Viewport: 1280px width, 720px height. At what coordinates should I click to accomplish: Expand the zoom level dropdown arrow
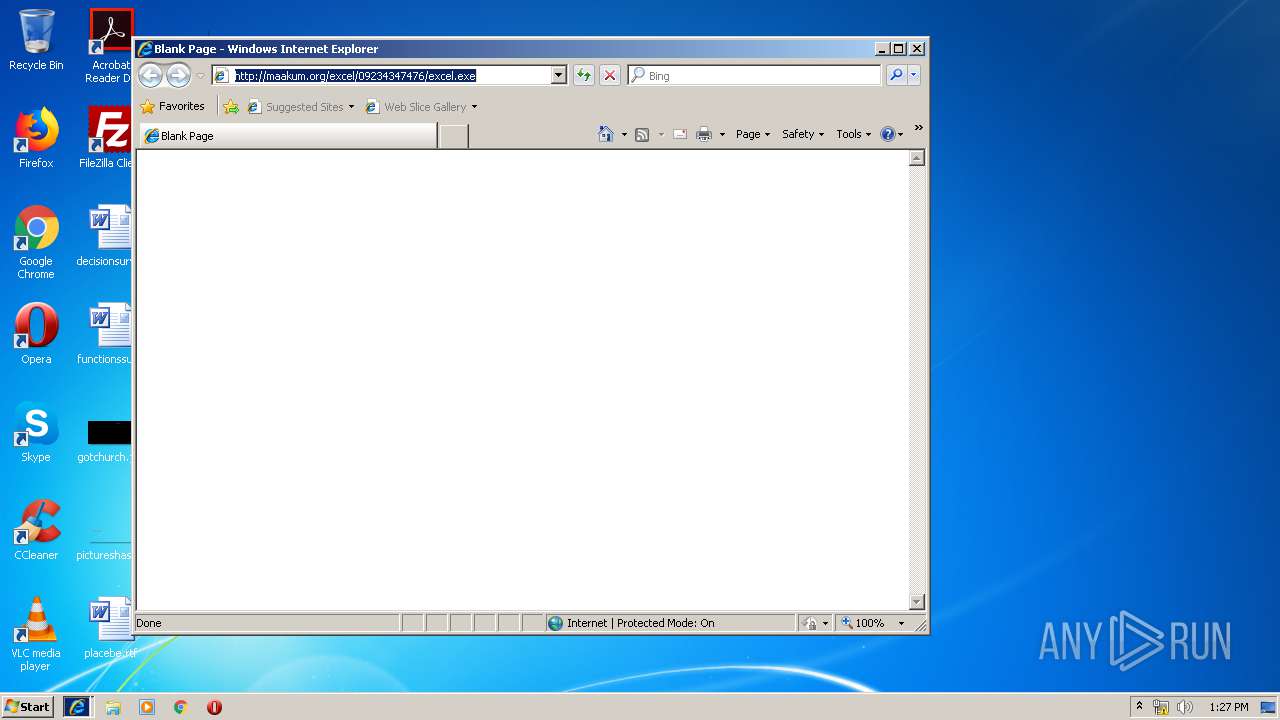click(x=901, y=623)
